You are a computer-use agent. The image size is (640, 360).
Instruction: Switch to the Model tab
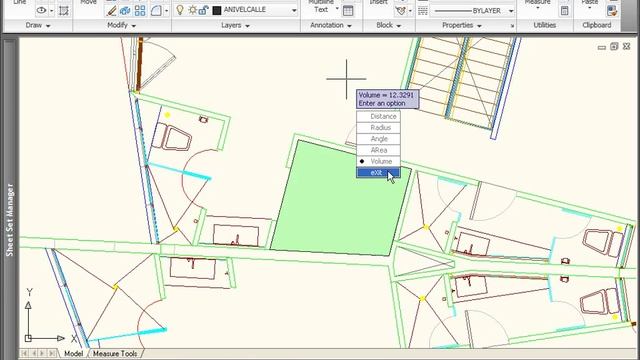tap(73, 353)
